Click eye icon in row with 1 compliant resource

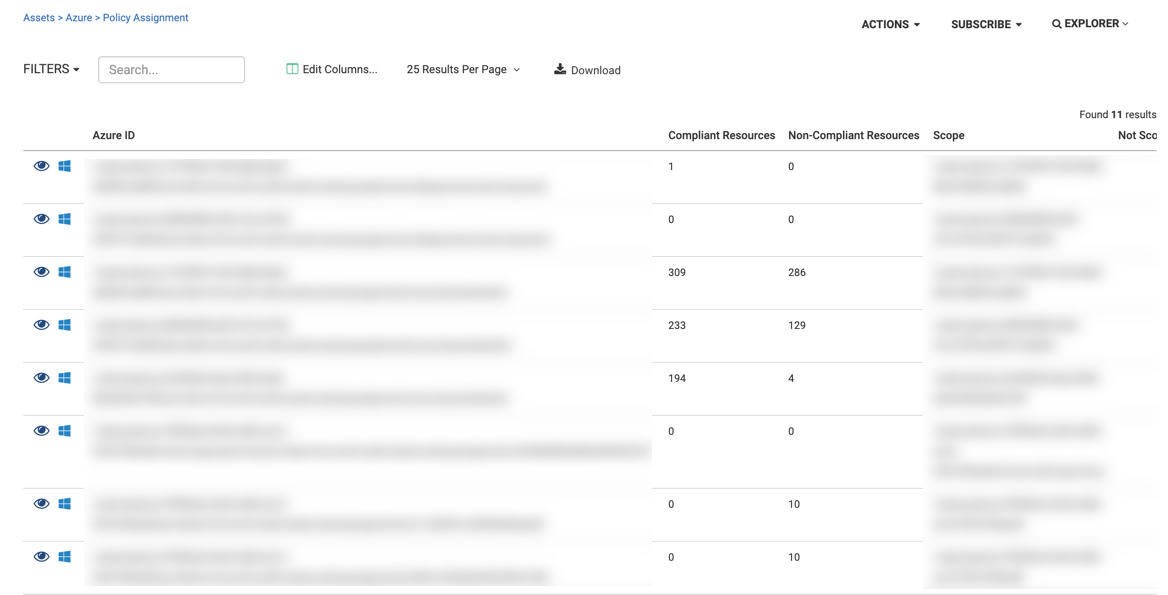(42, 166)
